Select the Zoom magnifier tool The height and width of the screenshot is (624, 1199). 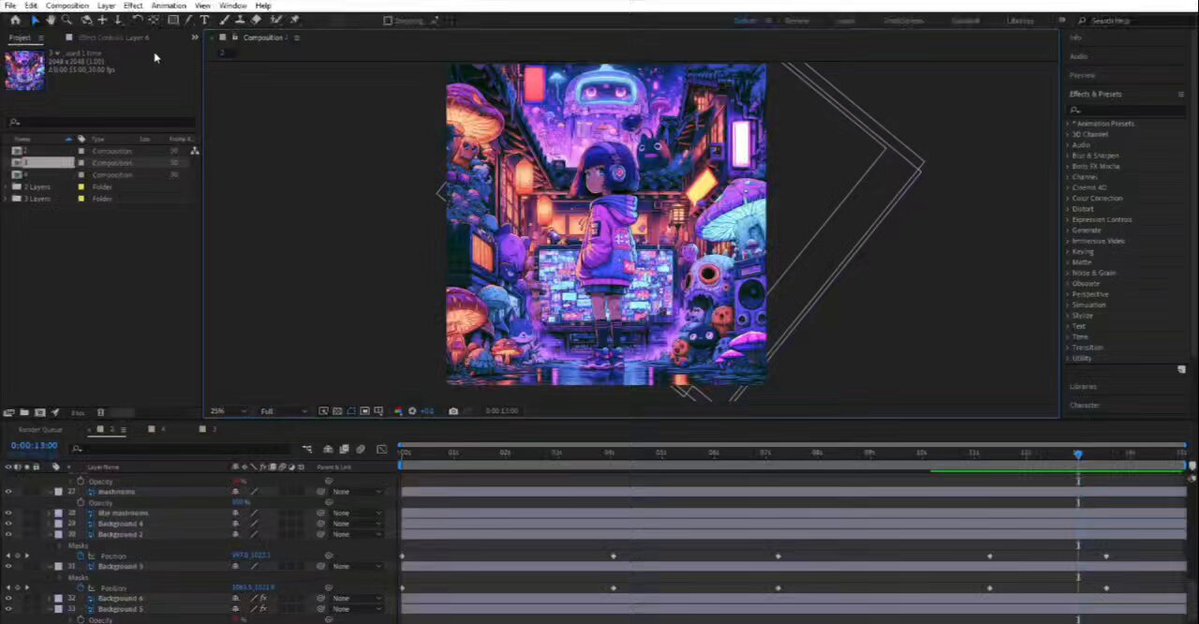67,20
